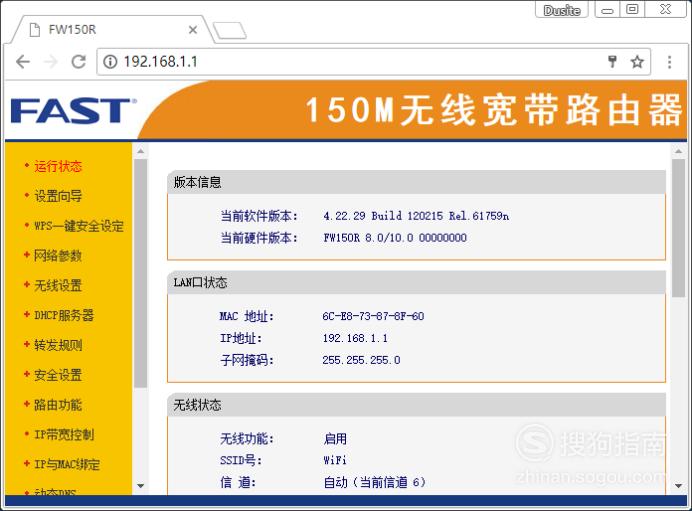Click channel value 自动 (当前信道 6)
692x511 pixels.
(x=375, y=482)
